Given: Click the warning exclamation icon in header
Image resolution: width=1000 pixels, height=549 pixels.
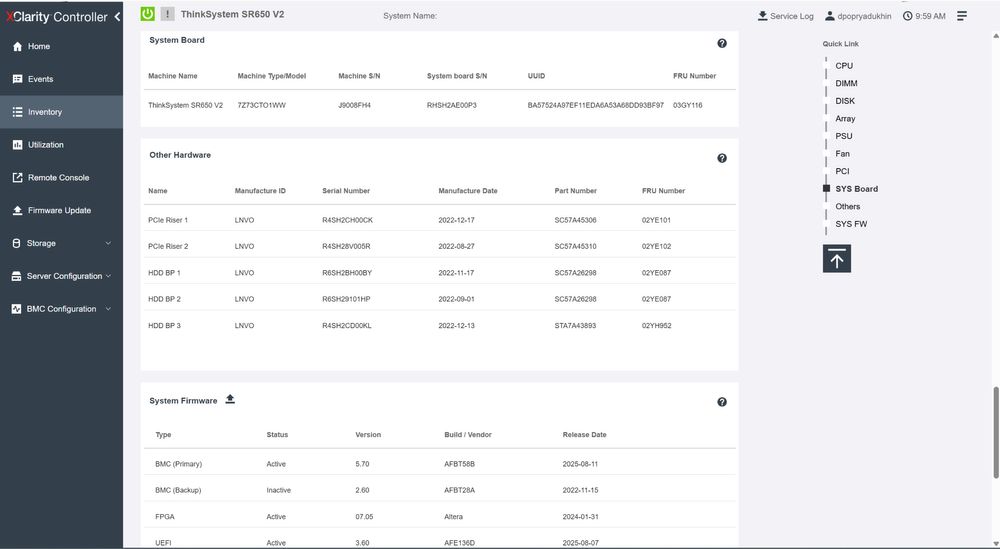Looking at the screenshot, I should coord(167,13).
